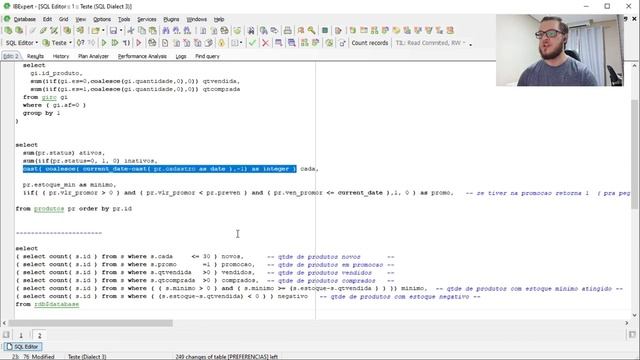Click the line 'group by 1'
This screenshot has width=640, height=360.
pyautogui.click(x=41, y=113)
